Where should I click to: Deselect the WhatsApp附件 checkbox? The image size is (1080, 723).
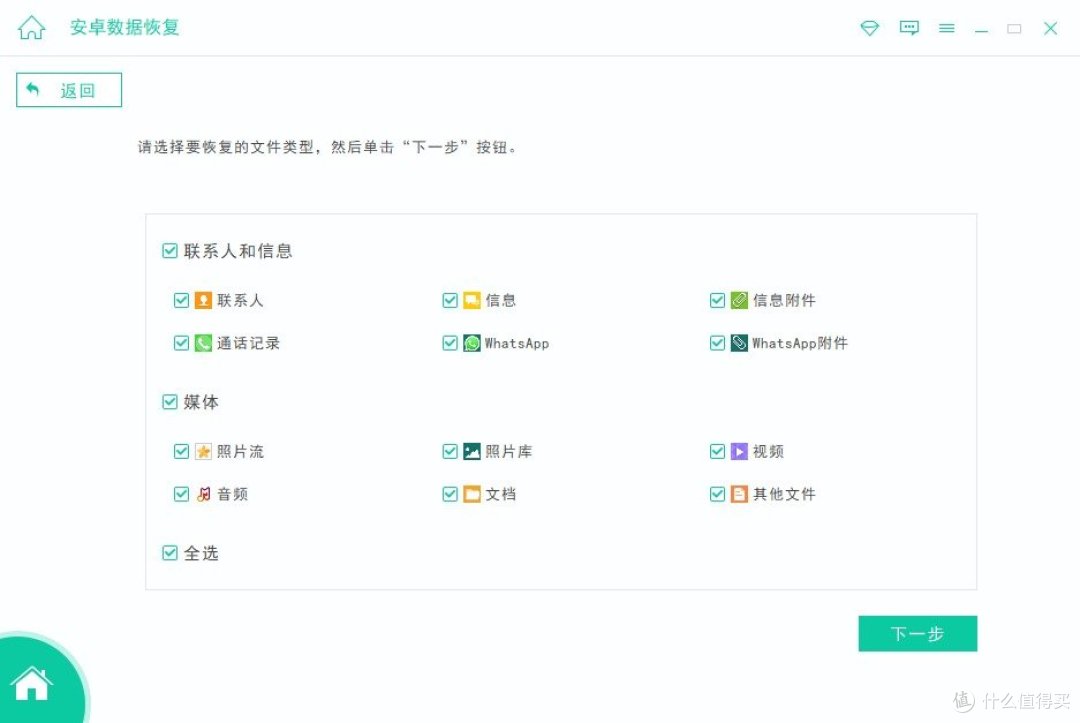[717, 343]
